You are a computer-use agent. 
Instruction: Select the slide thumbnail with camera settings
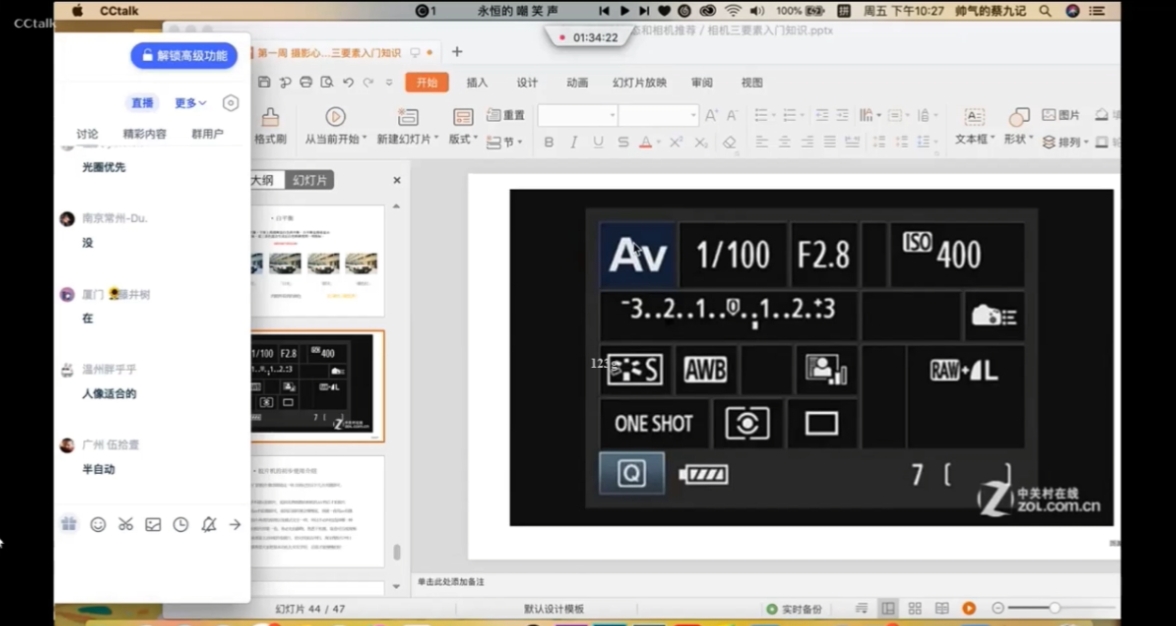tap(317, 386)
